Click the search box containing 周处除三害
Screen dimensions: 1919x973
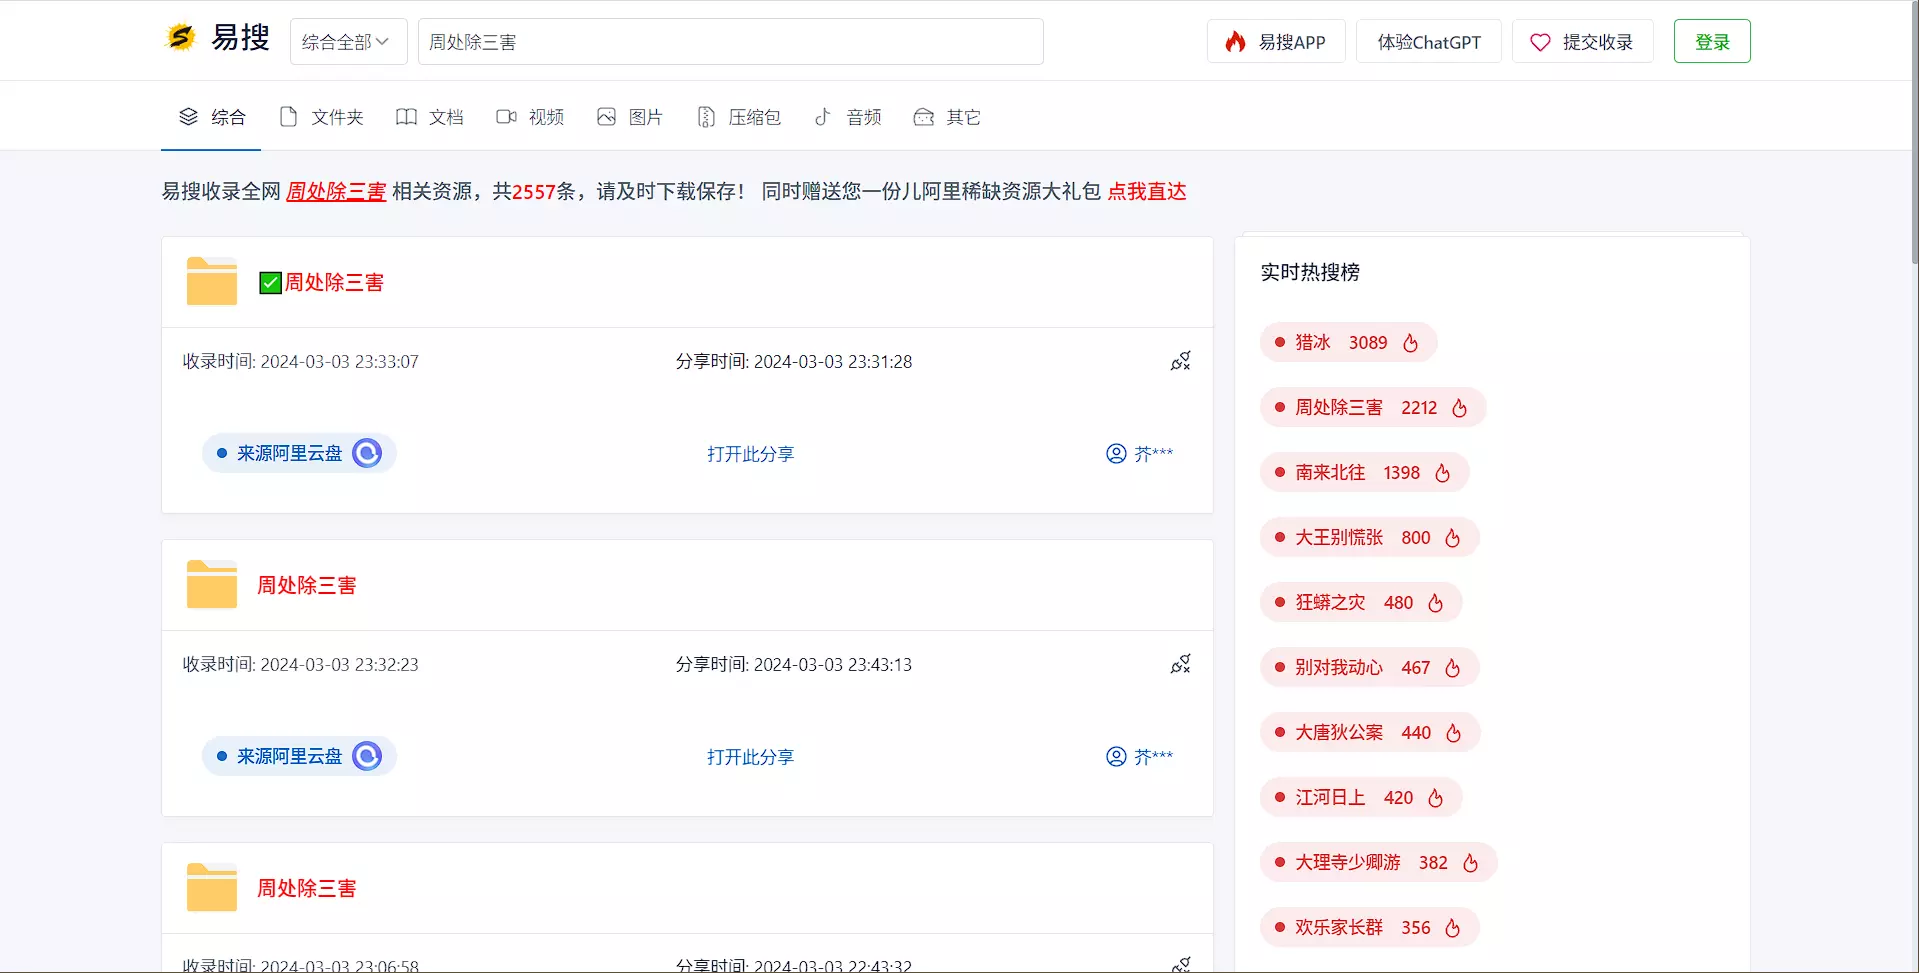pyautogui.click(x=730, y=42)
